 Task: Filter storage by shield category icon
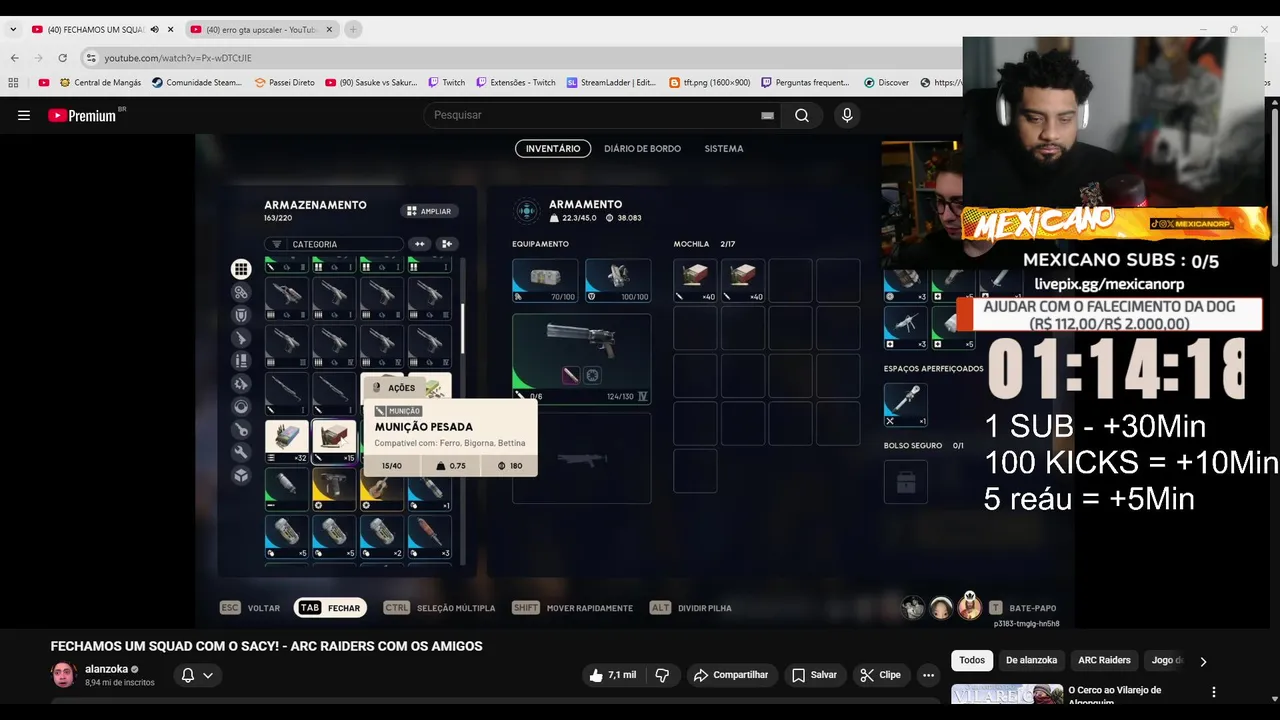241,315
